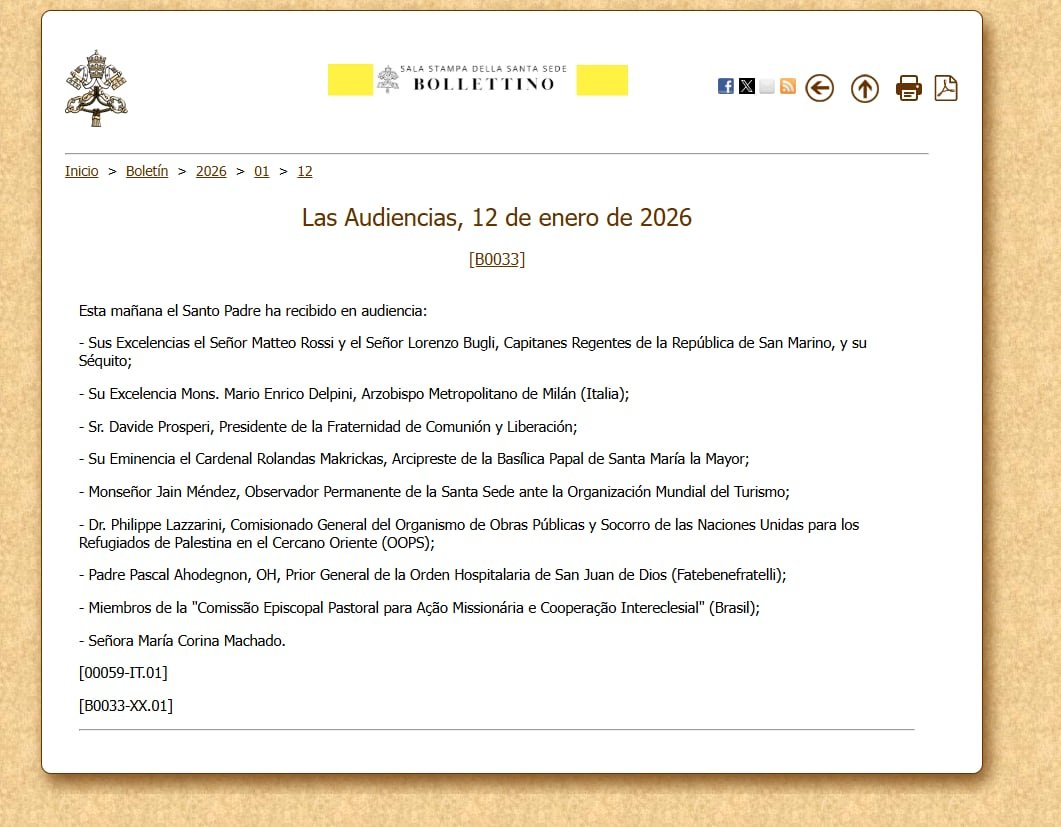Open the PDF version of the bulletin
Image resolution: width=1061 pixels, height=827 pixels.
(946, 88)
